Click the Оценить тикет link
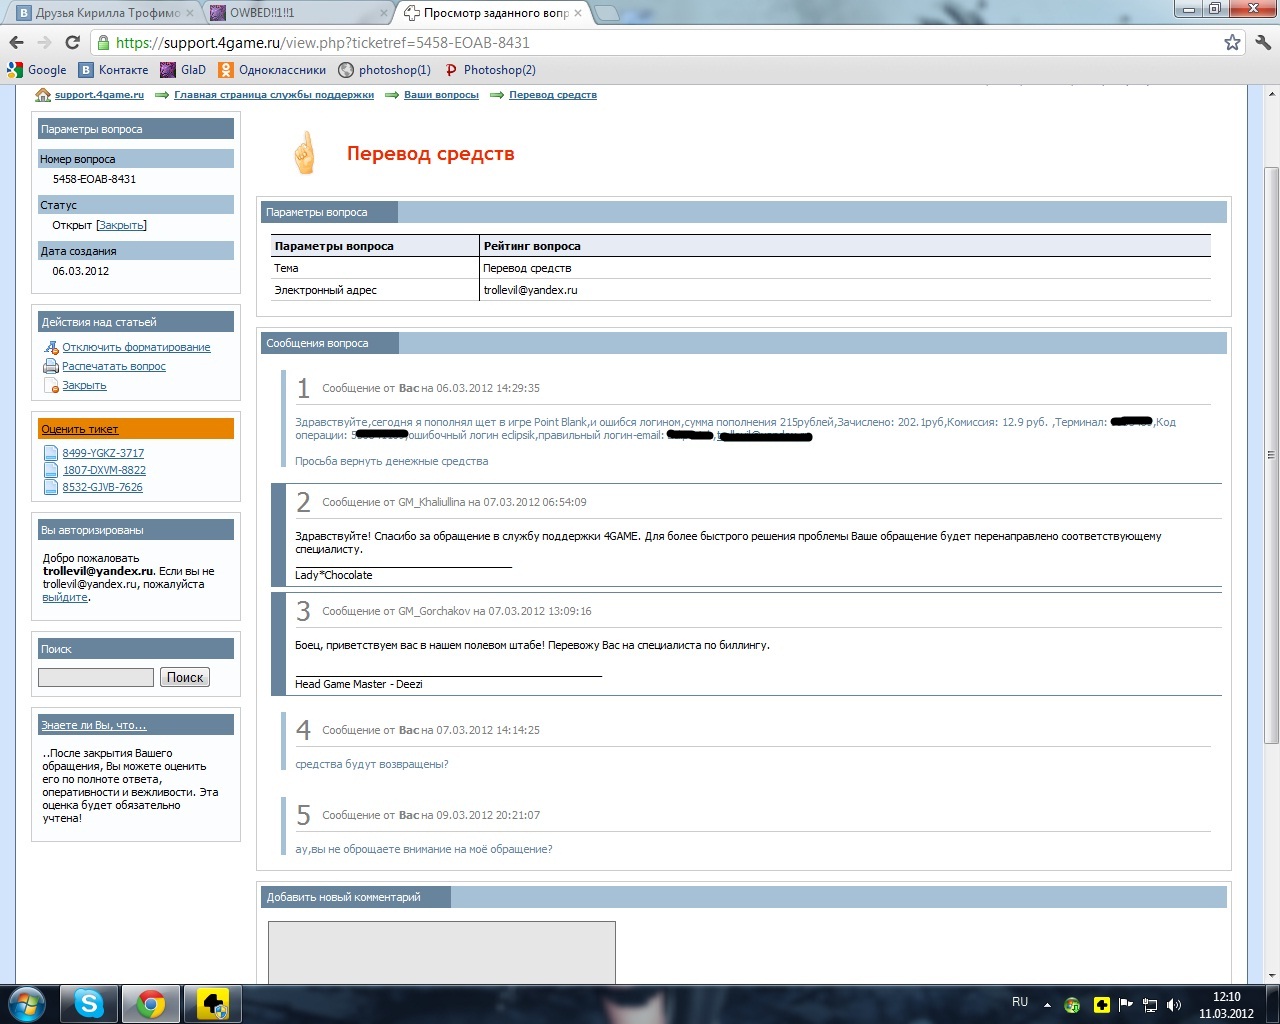This screenshot has width=1280, height=1024. click(80, 429)
